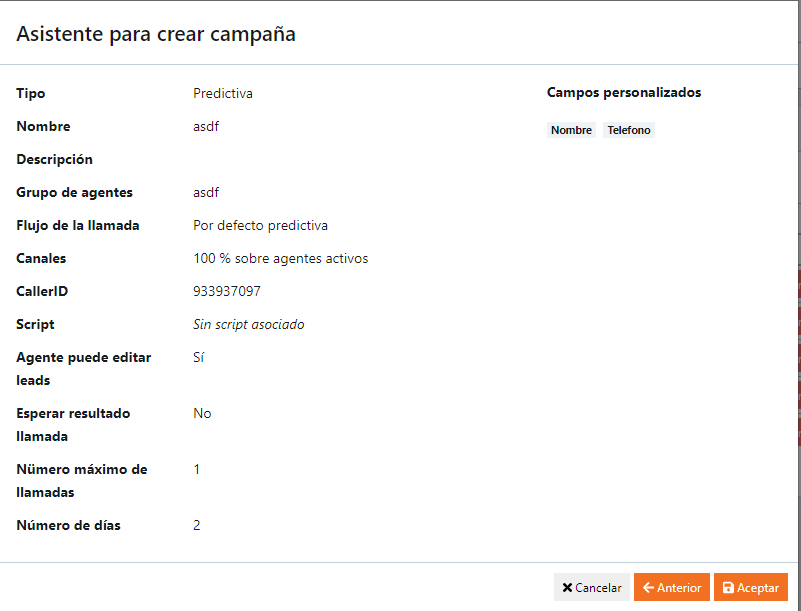Click '100 % sobre agentes activos' value
This screenshot has height=611, width=801.
click(x=280, y=258)
